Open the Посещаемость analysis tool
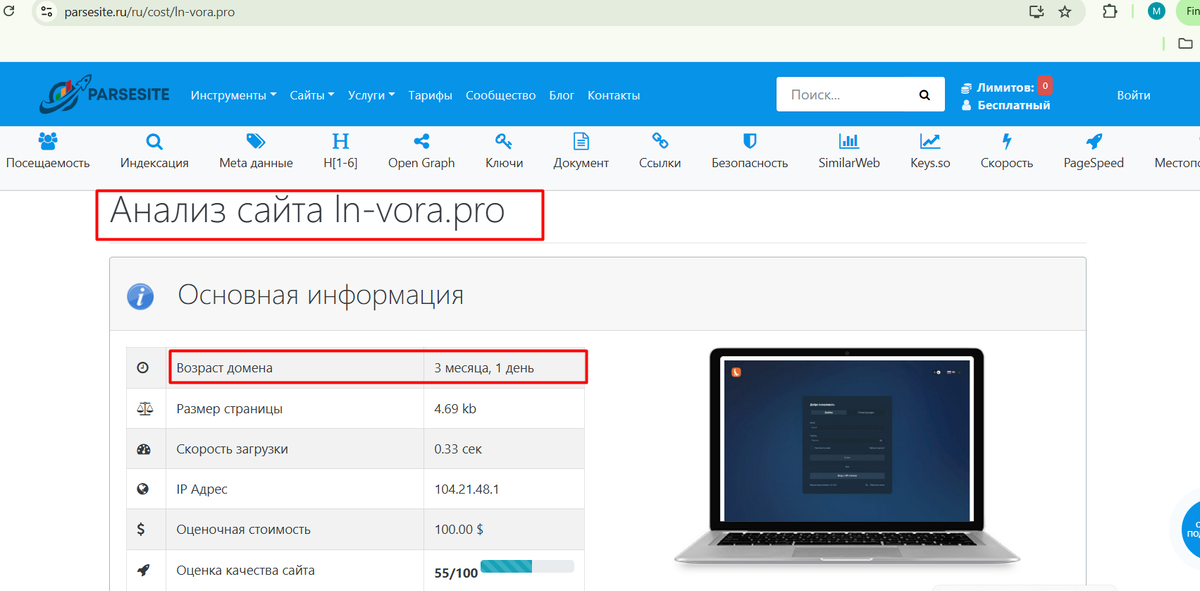Image resolution: width=1200 pixels, height=591 pixels. click(47, 150)
